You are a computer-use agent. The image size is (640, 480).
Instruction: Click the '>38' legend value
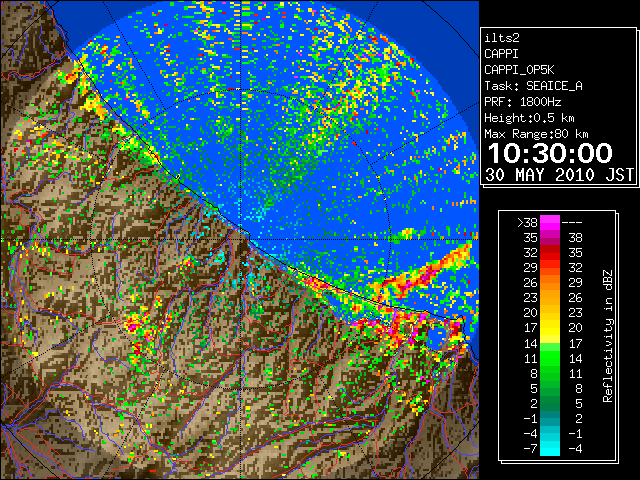click(x=527, y=223)
